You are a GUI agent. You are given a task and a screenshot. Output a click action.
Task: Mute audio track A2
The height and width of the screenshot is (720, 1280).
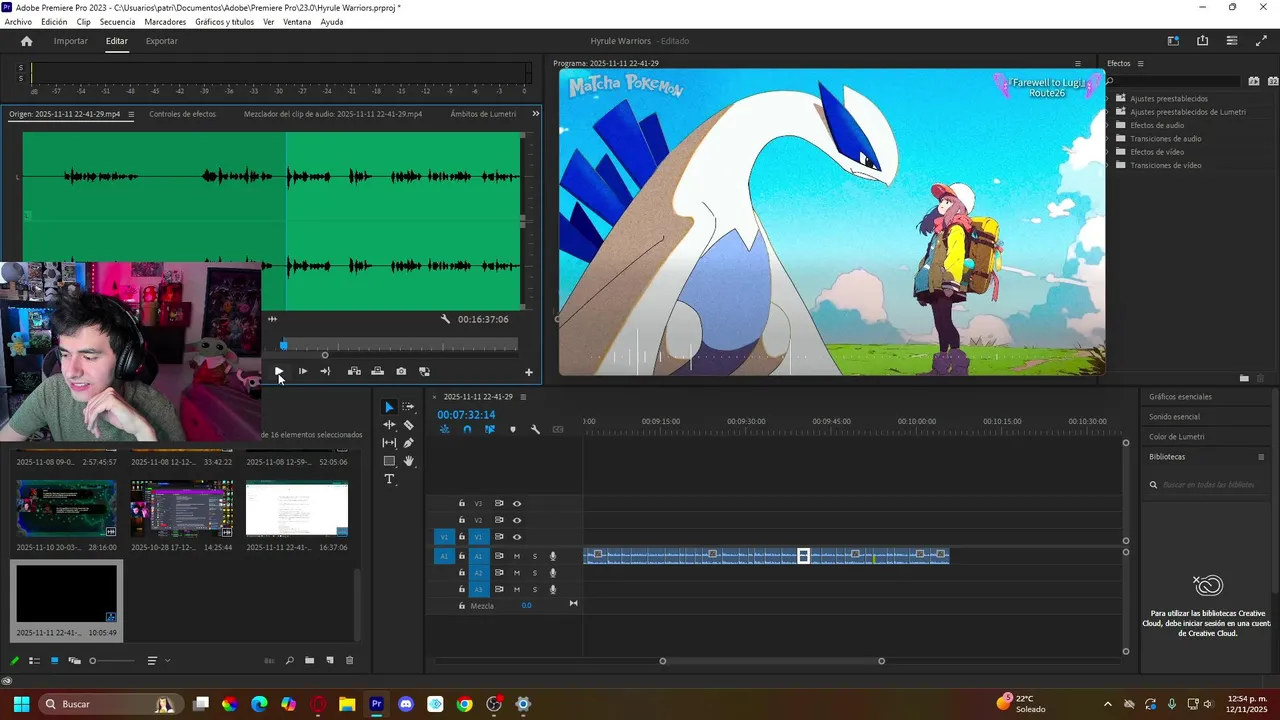517,573
